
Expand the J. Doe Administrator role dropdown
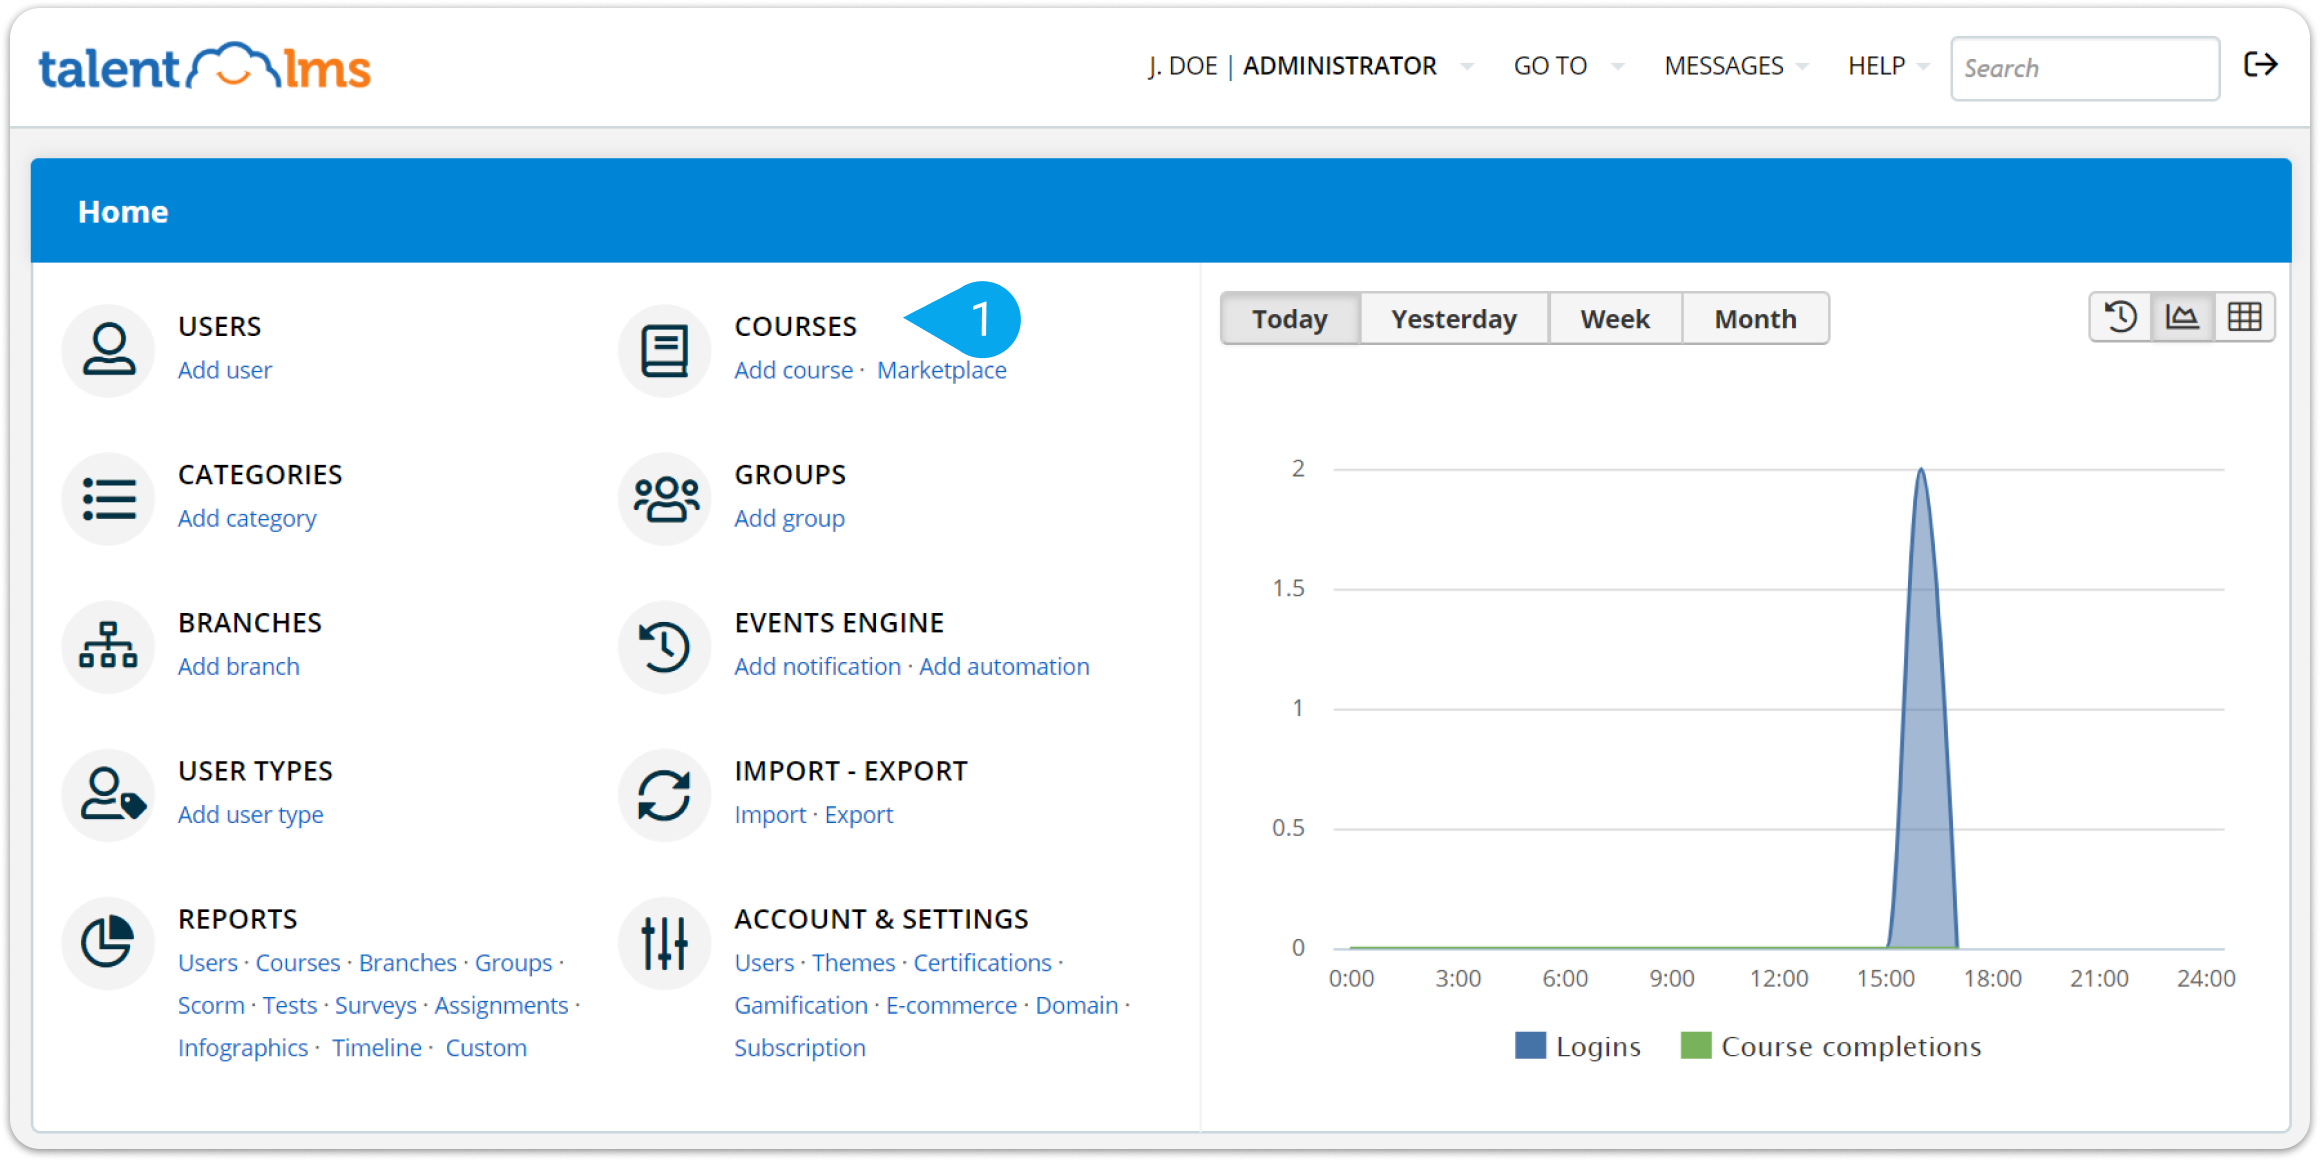pyautogui.click(x=1310, y=66)
